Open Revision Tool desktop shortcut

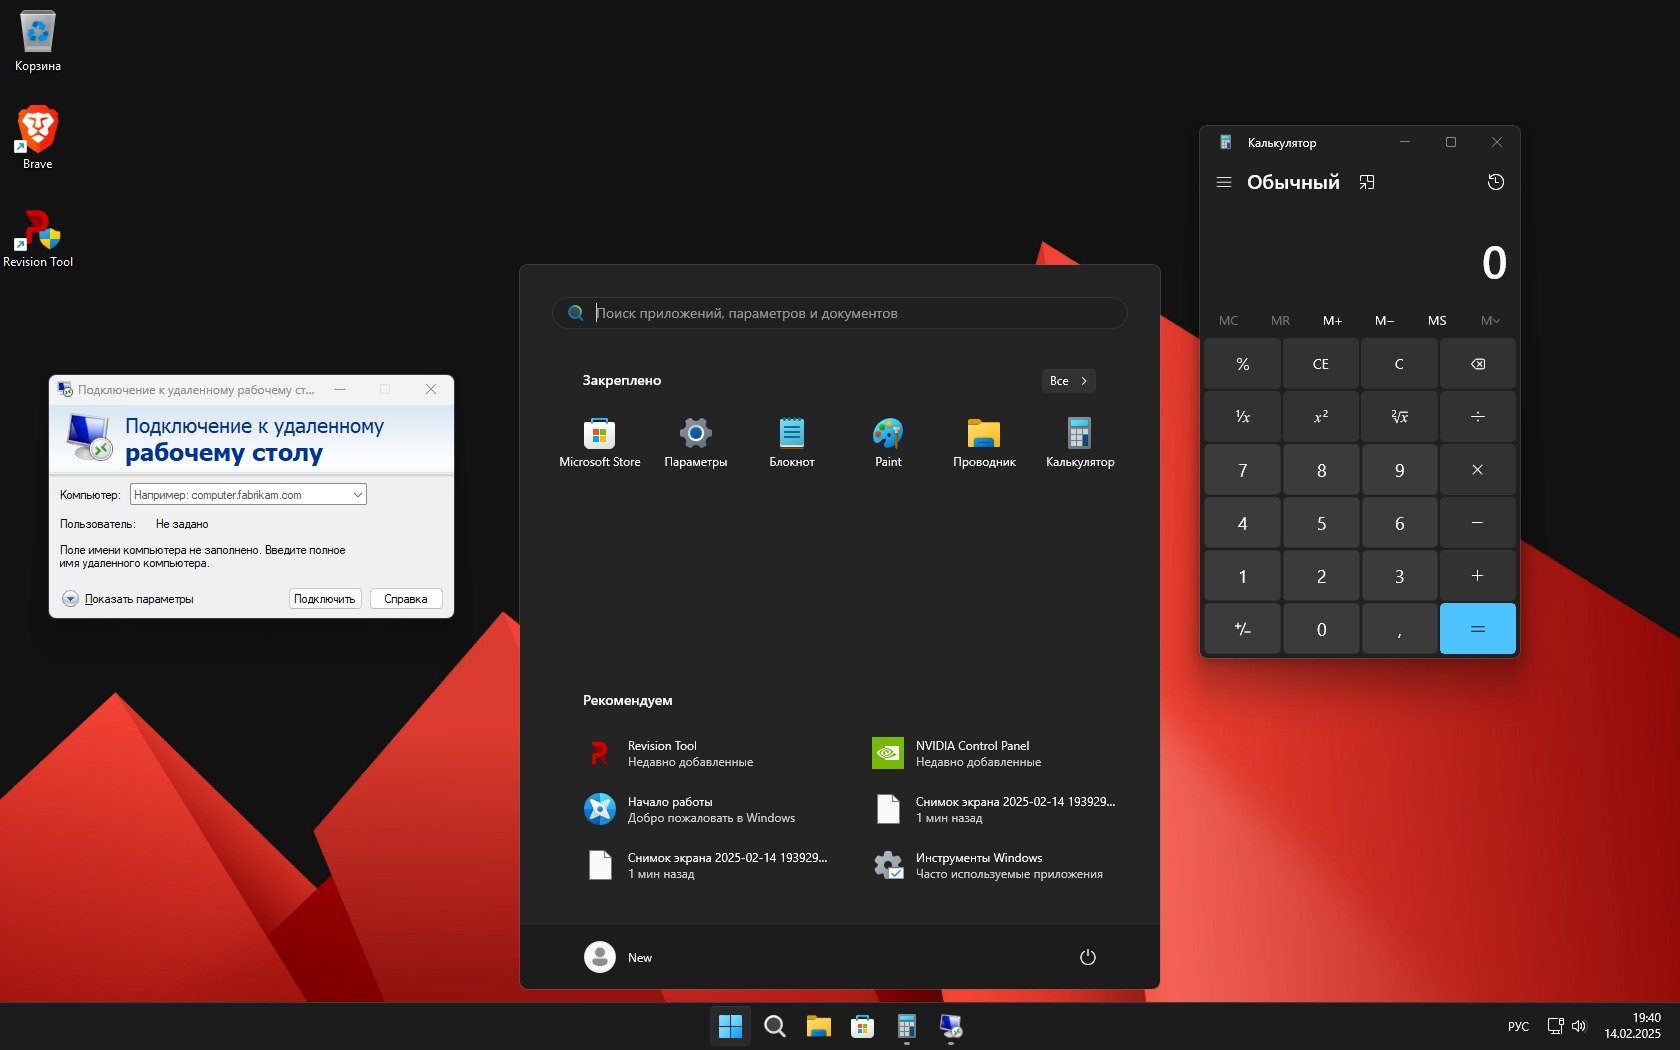[x=38, y=238]
